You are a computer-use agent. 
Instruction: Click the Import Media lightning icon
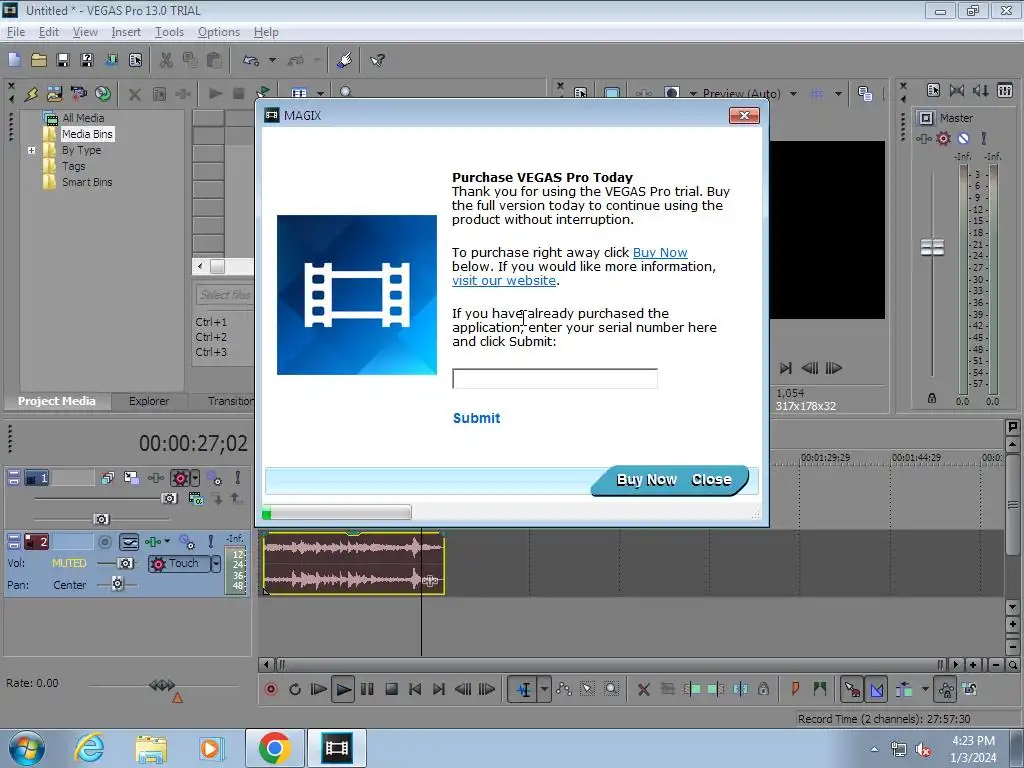point(31,94)
